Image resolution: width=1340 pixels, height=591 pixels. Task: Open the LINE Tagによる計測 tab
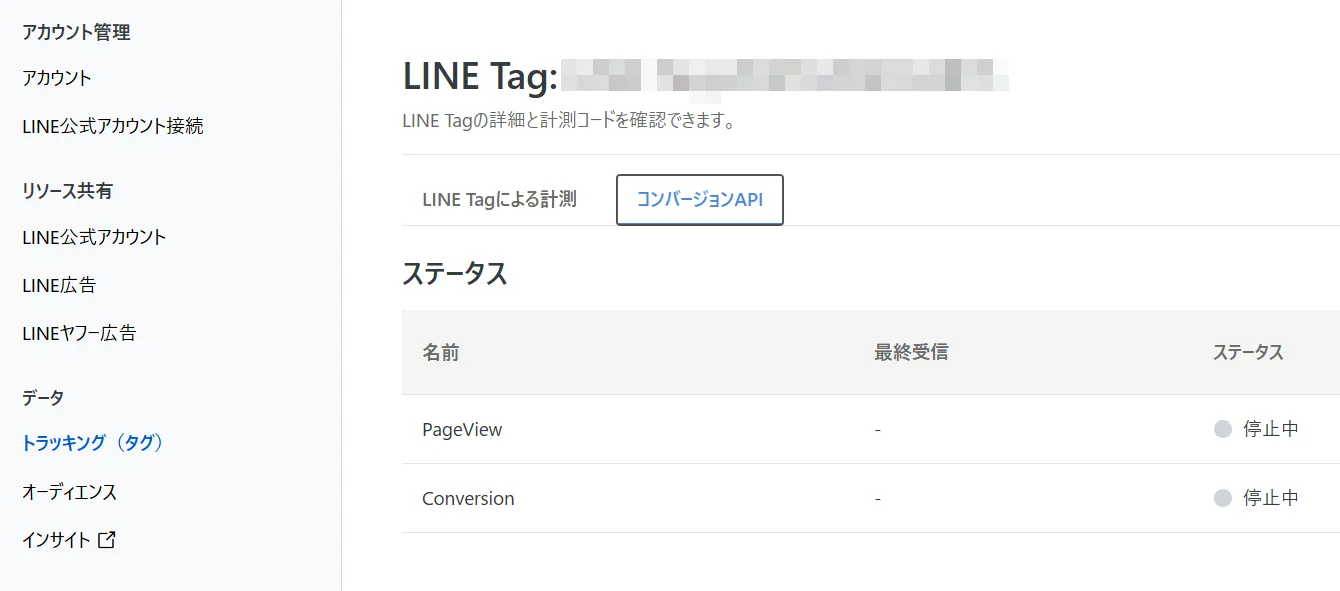coord(499,200)
